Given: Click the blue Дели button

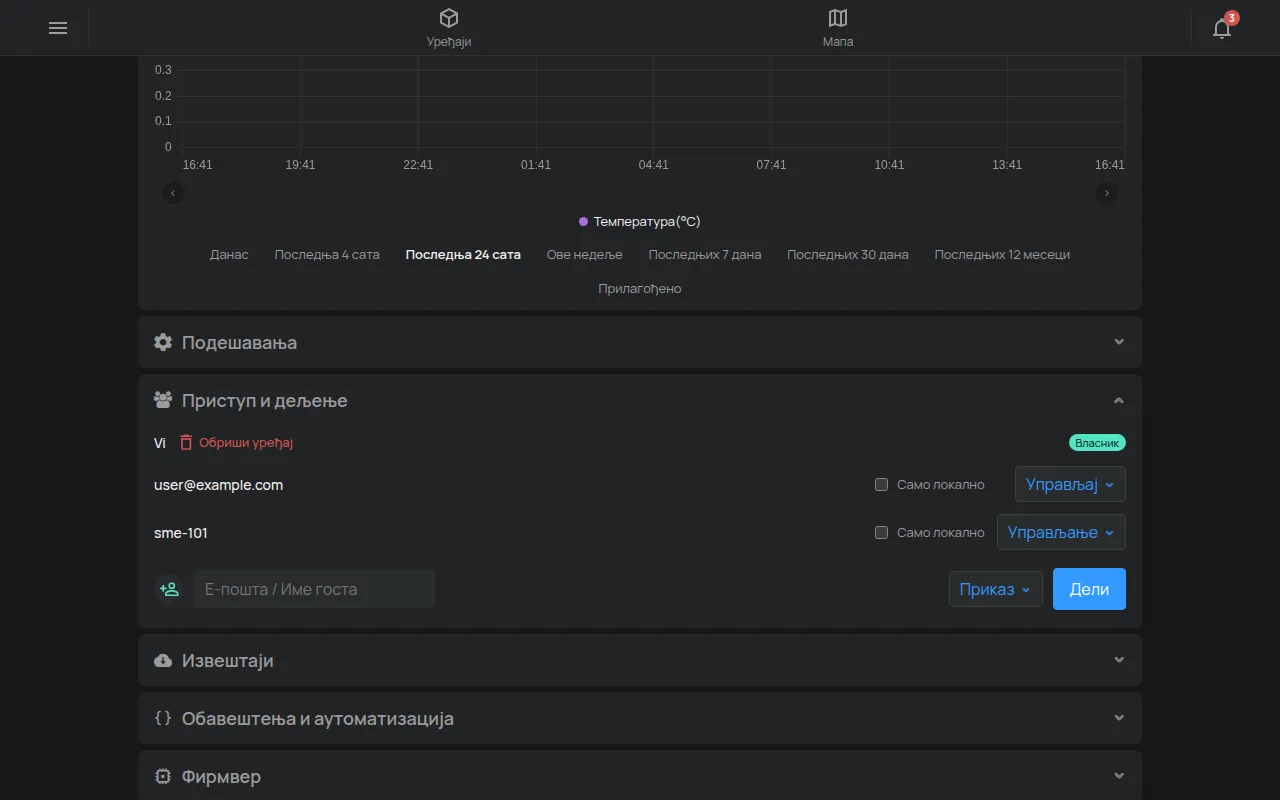Looking at the screenshot, I should (x=1089, y=589).
